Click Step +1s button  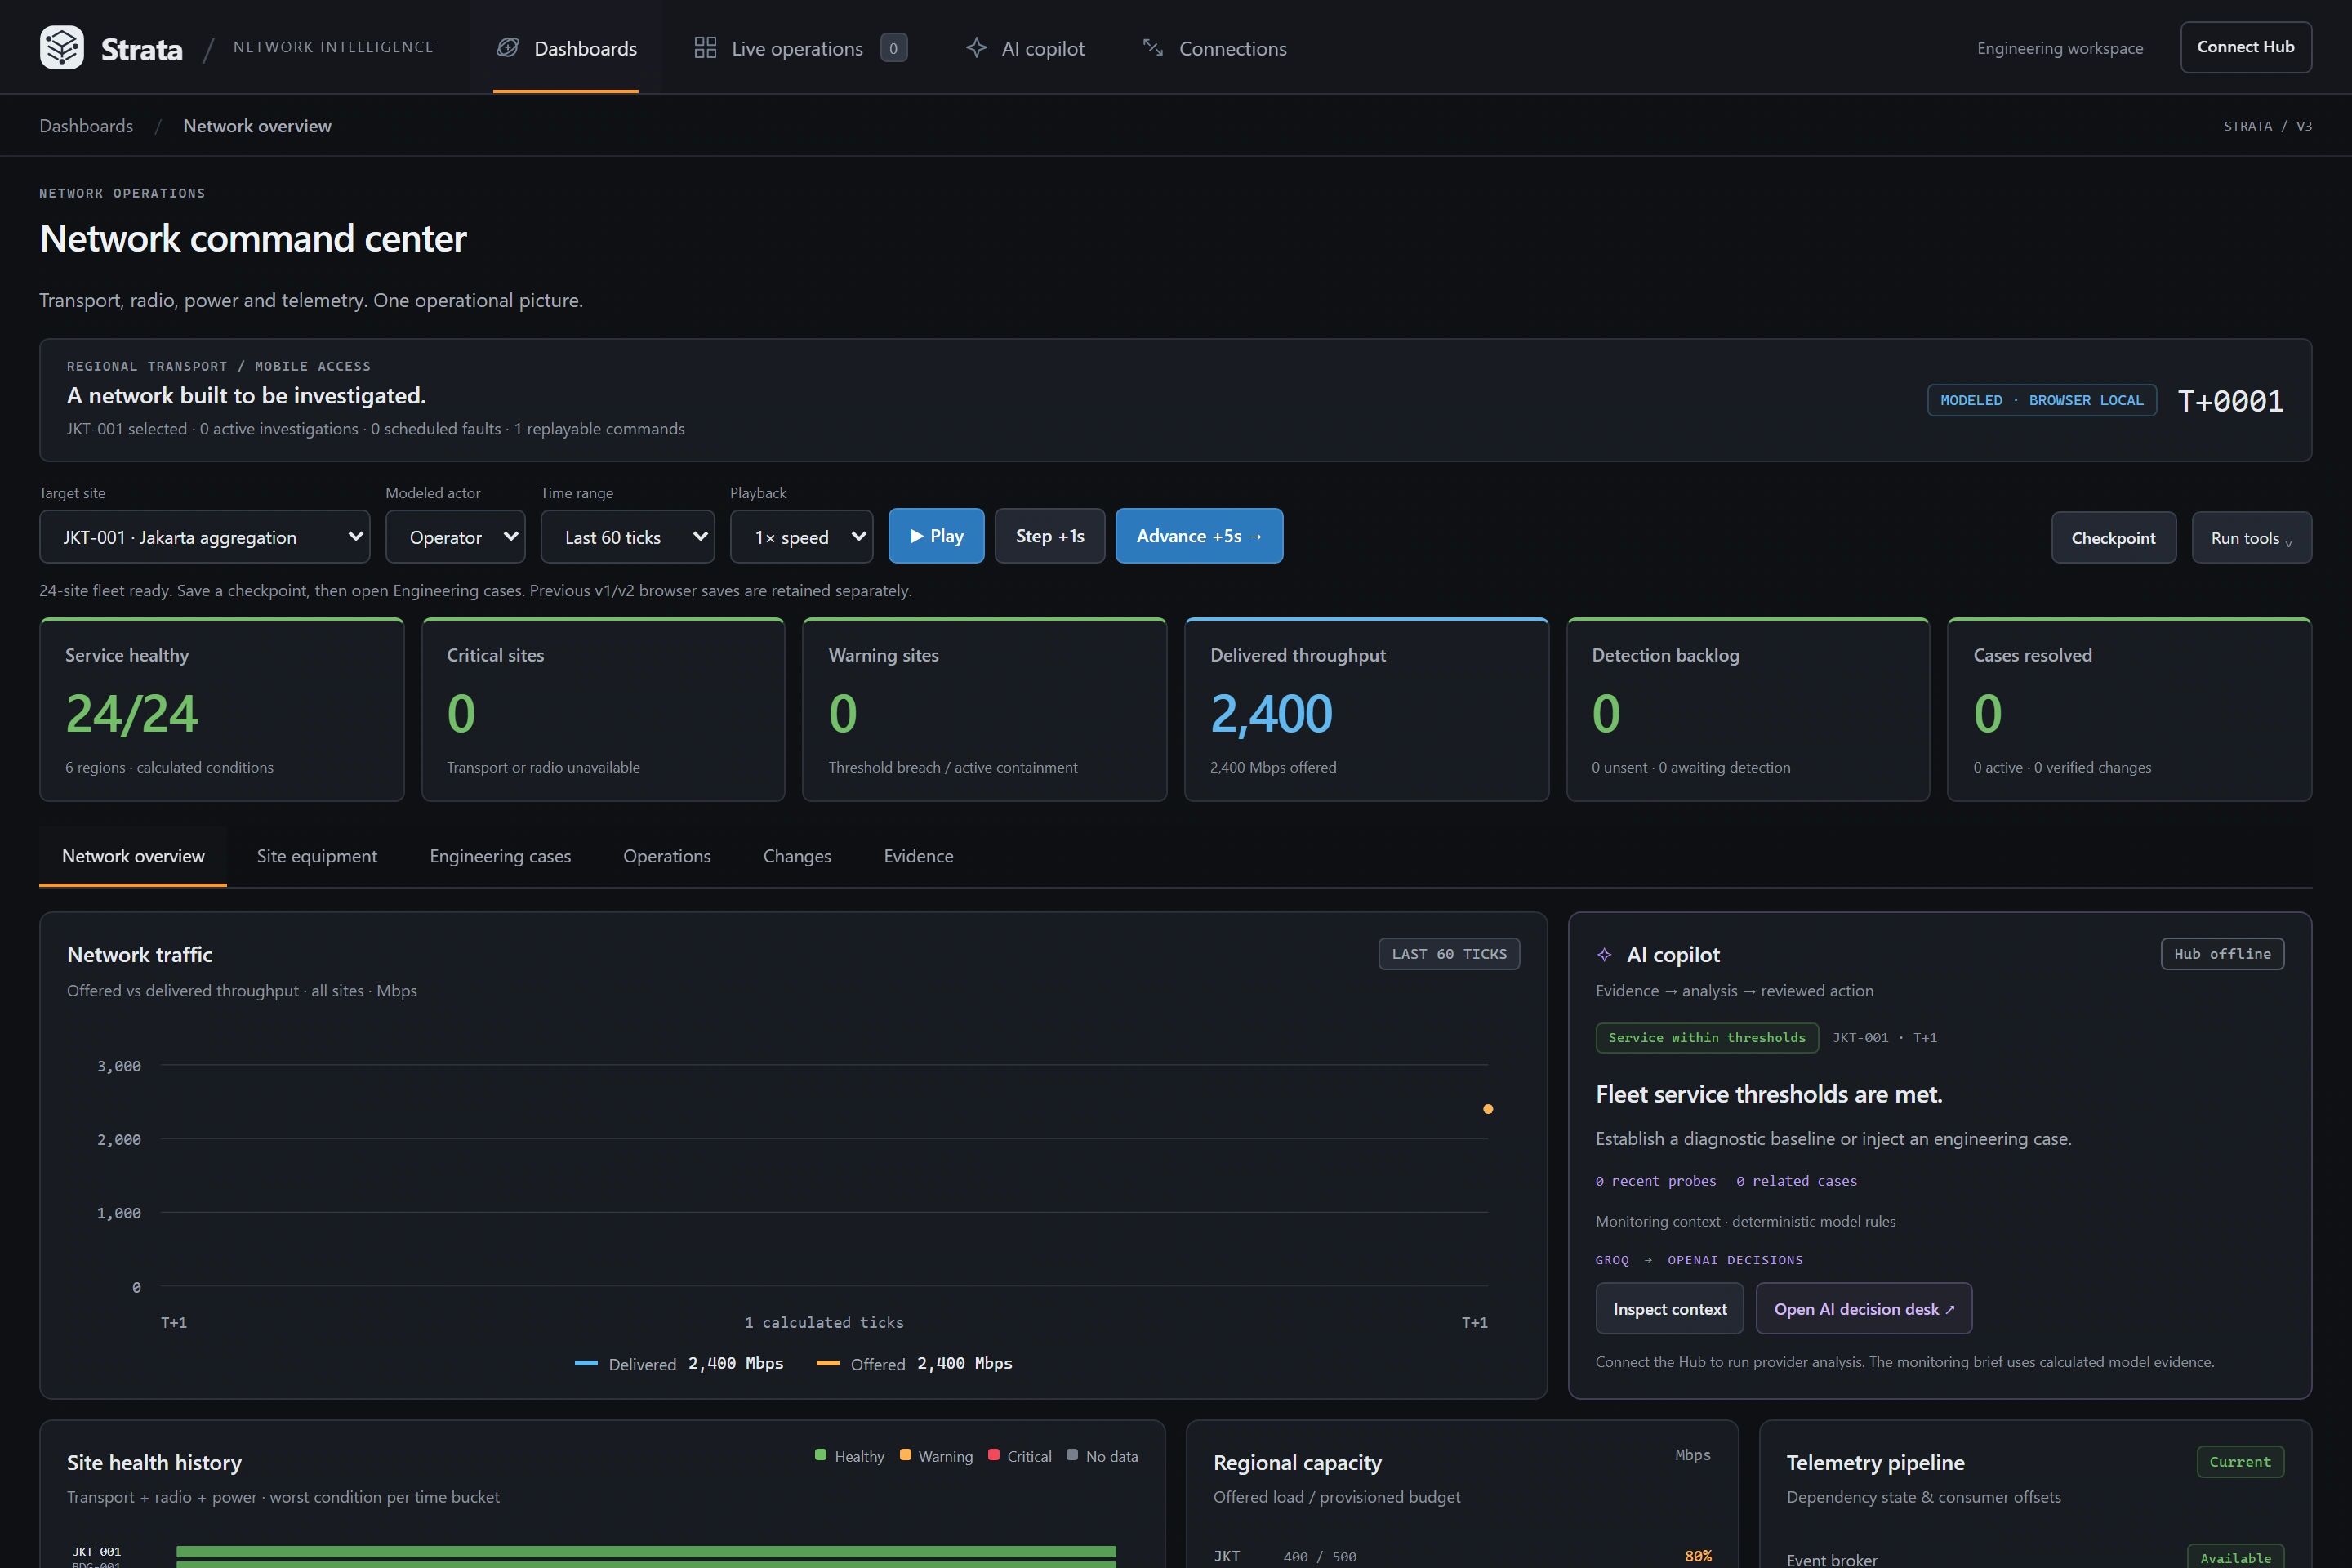coord(1050,536)
